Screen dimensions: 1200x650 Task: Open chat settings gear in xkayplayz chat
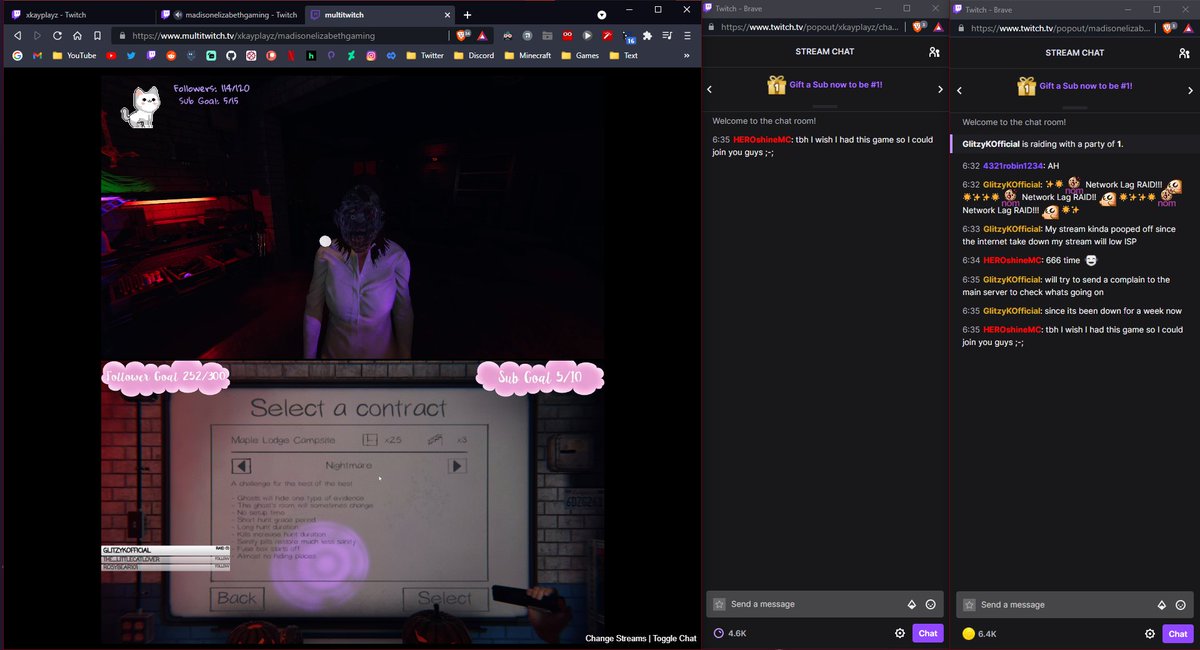click(900, 633)
